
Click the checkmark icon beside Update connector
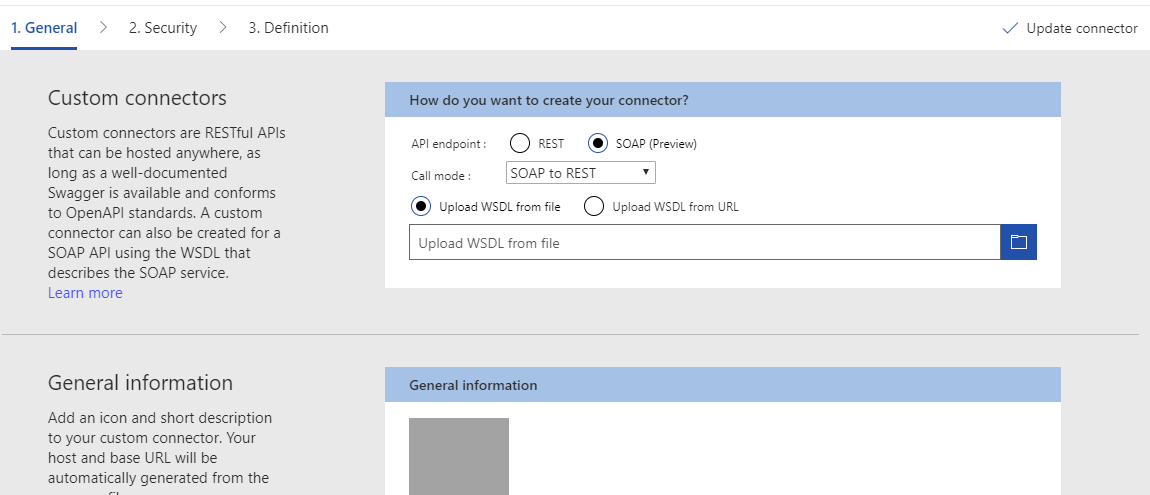[1010, 28]
